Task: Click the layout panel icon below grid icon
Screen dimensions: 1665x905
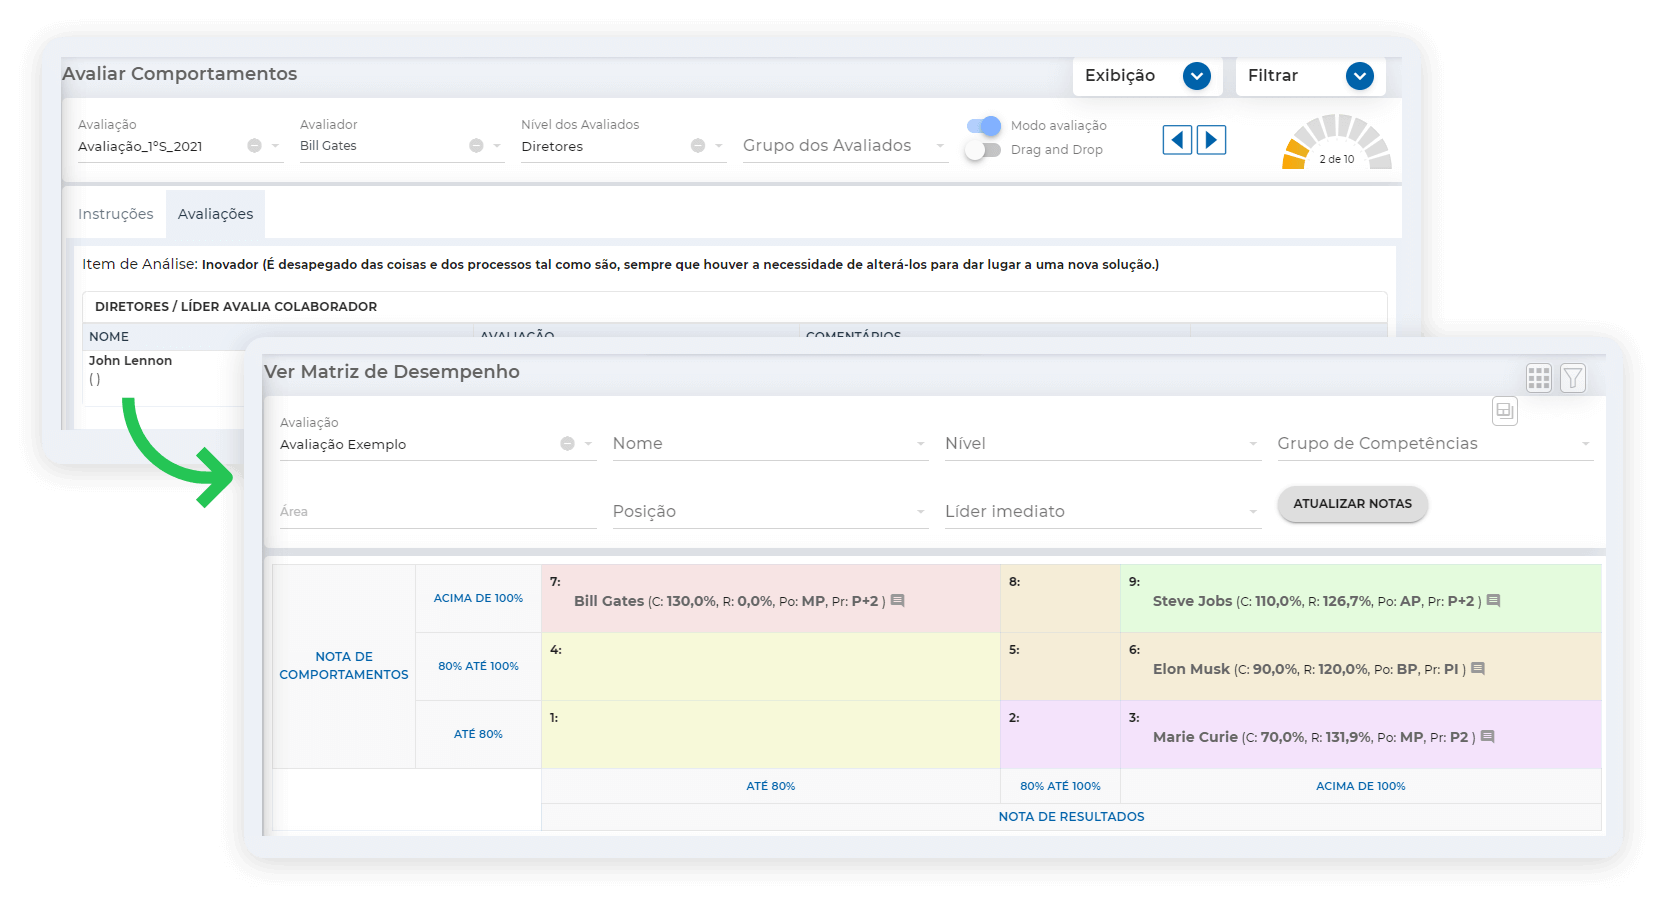Action: (x=1504, y=411)
